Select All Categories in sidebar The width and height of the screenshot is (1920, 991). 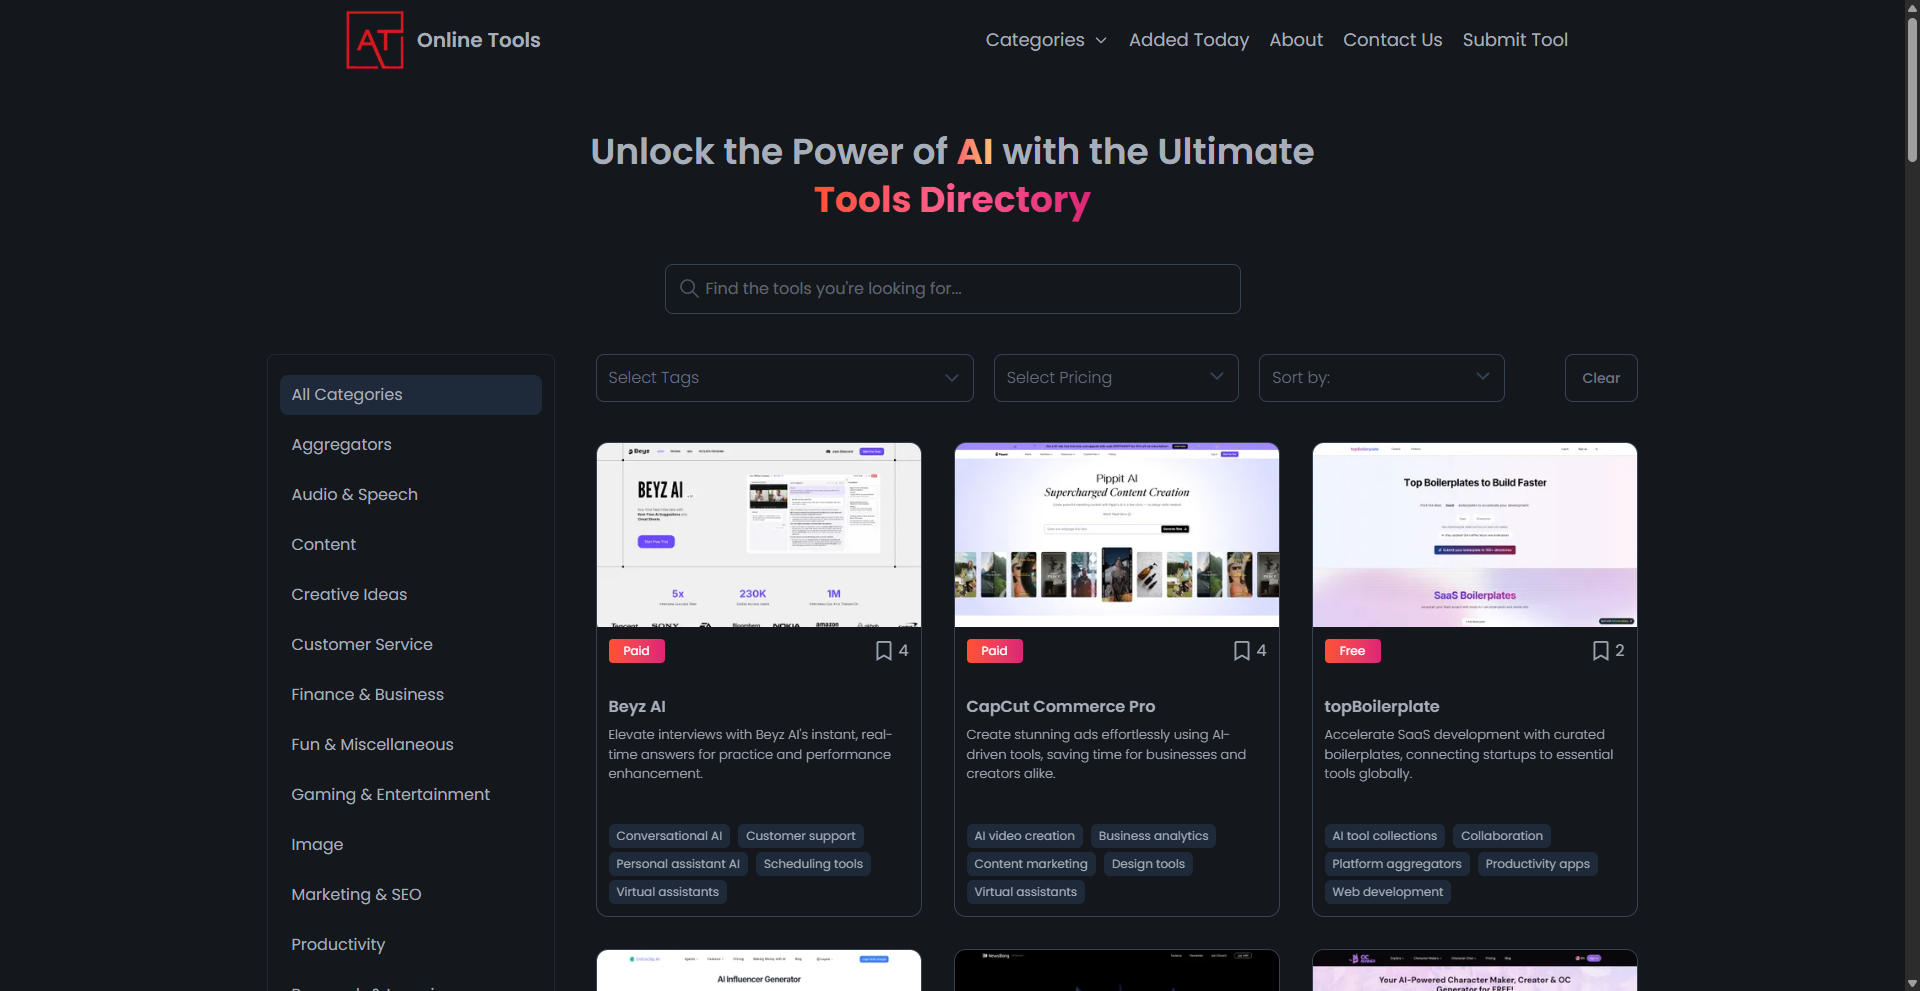[x=411, y=395]
